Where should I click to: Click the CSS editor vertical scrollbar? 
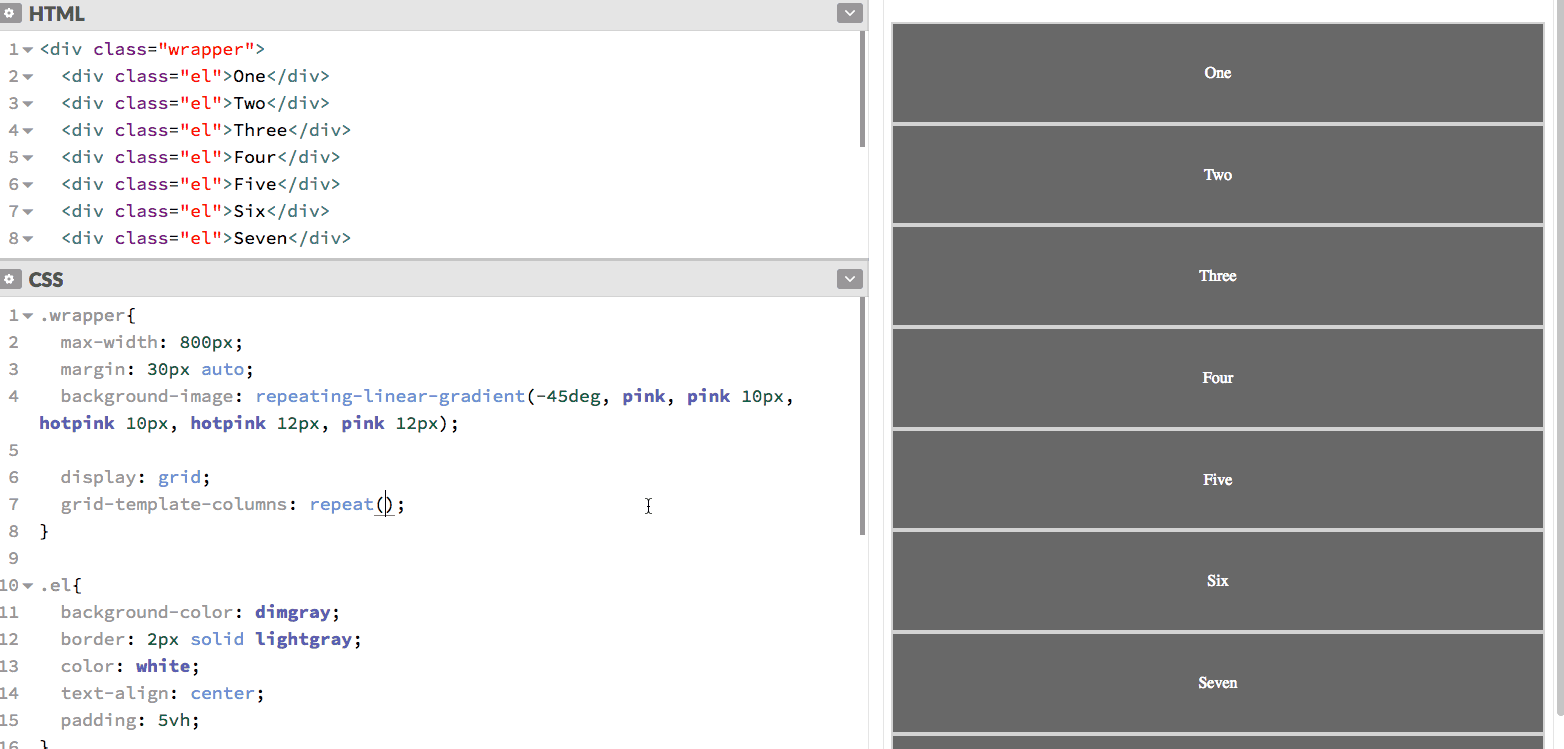[862, 415]
